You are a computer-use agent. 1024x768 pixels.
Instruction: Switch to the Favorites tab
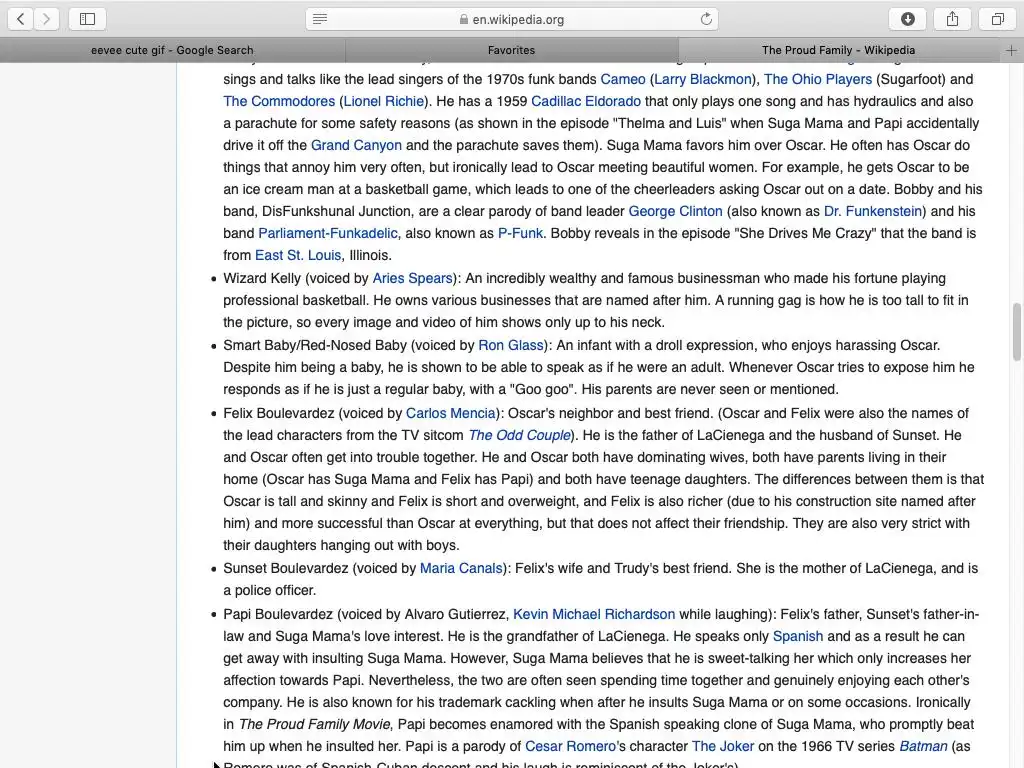pos(511,50)
